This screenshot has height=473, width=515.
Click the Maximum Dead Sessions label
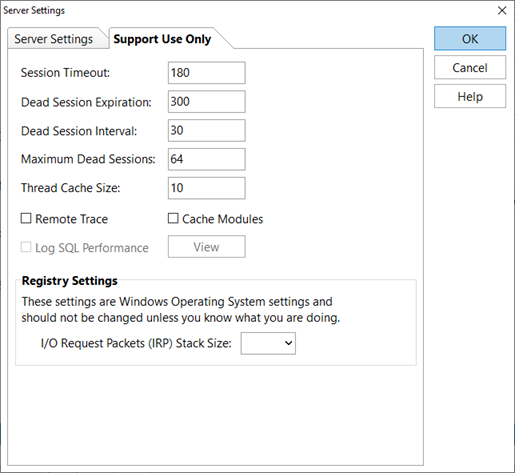88,159
